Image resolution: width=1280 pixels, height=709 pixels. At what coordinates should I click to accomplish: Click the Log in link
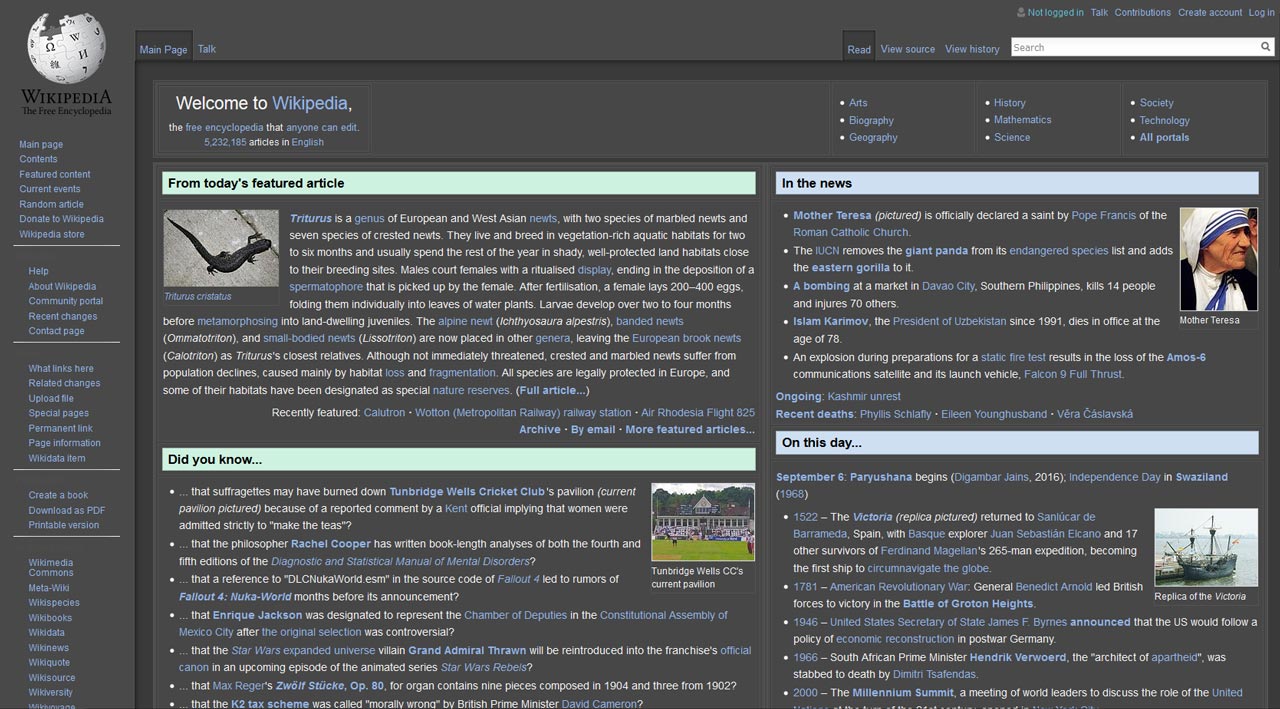(1261, 13)
